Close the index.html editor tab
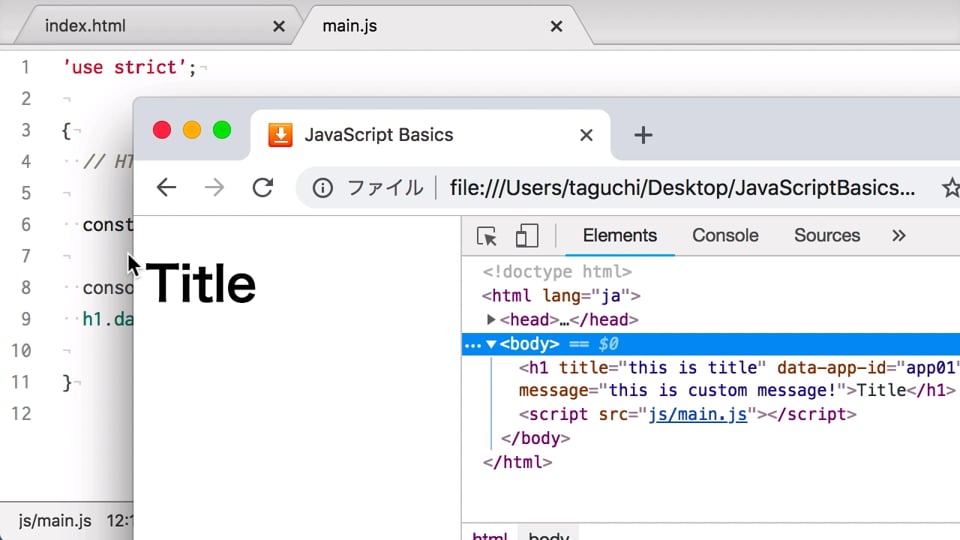This screenshot has height=540, width=960. click(279, 26)
